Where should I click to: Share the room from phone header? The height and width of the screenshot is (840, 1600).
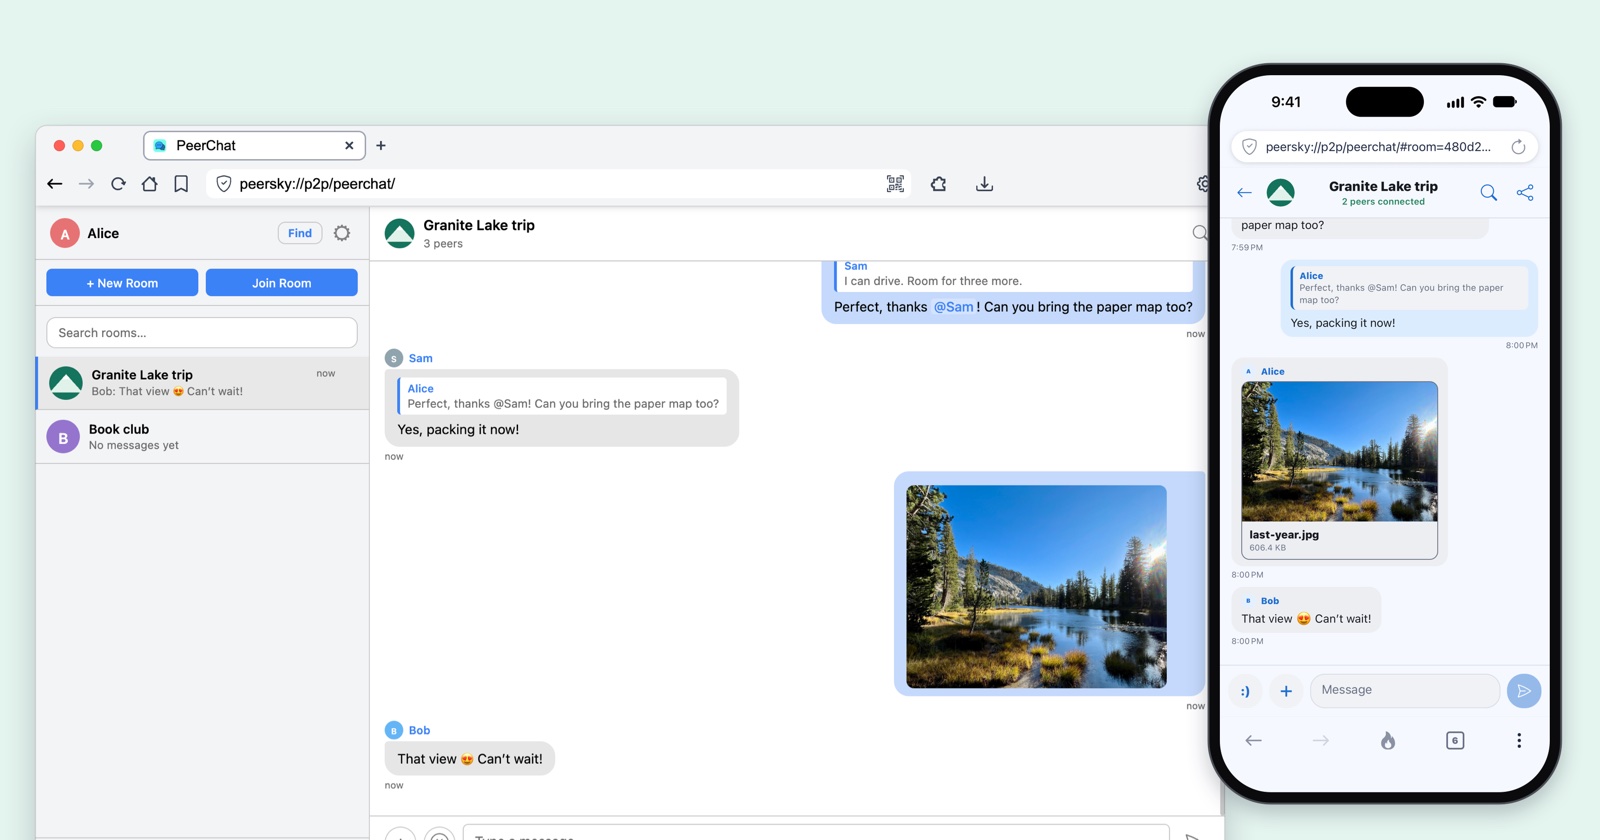coord(1525,192)
